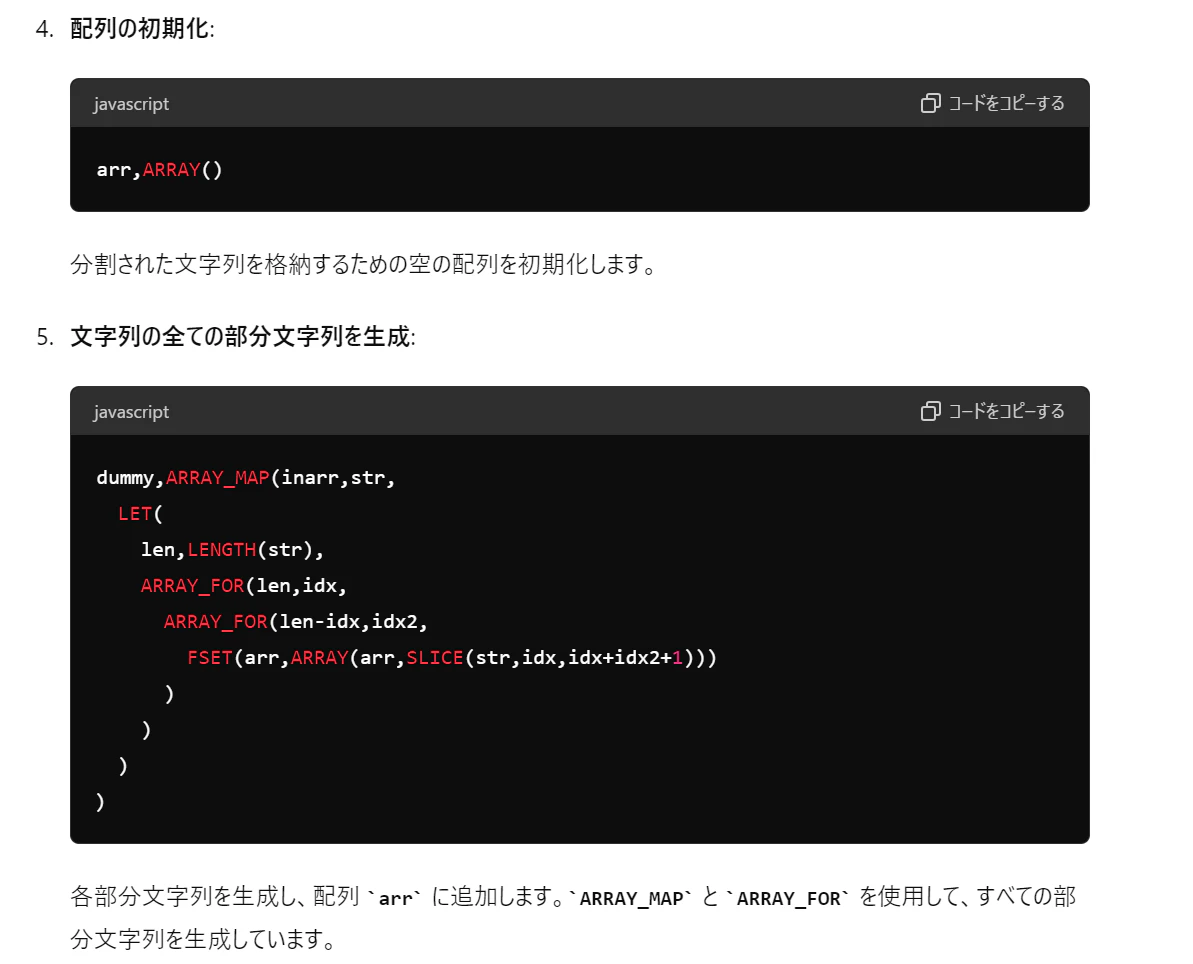The image size is (1193, 964).
Task: Click copy icon in second code block header
Action: [x=930, y=412]
